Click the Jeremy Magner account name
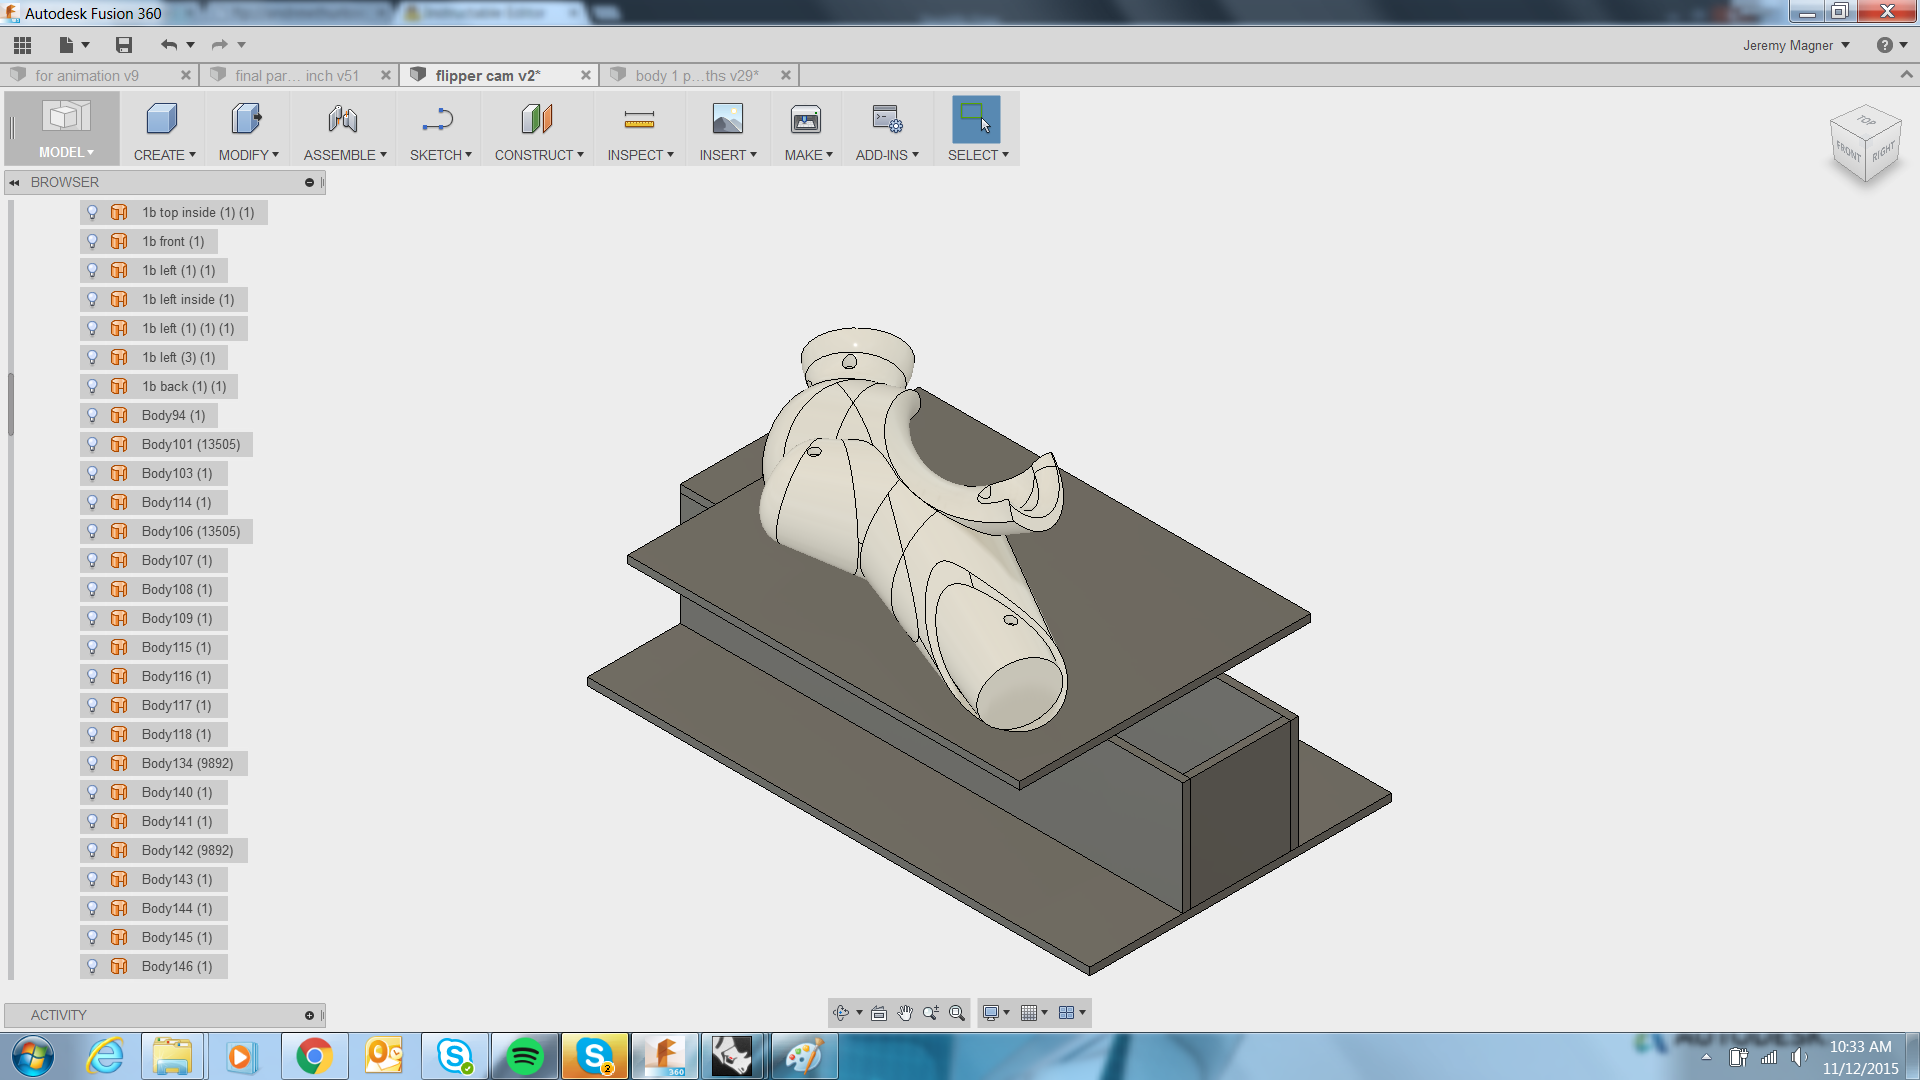The height and width of the screenshot is (1080, 1920). [x=1790, y=45]
